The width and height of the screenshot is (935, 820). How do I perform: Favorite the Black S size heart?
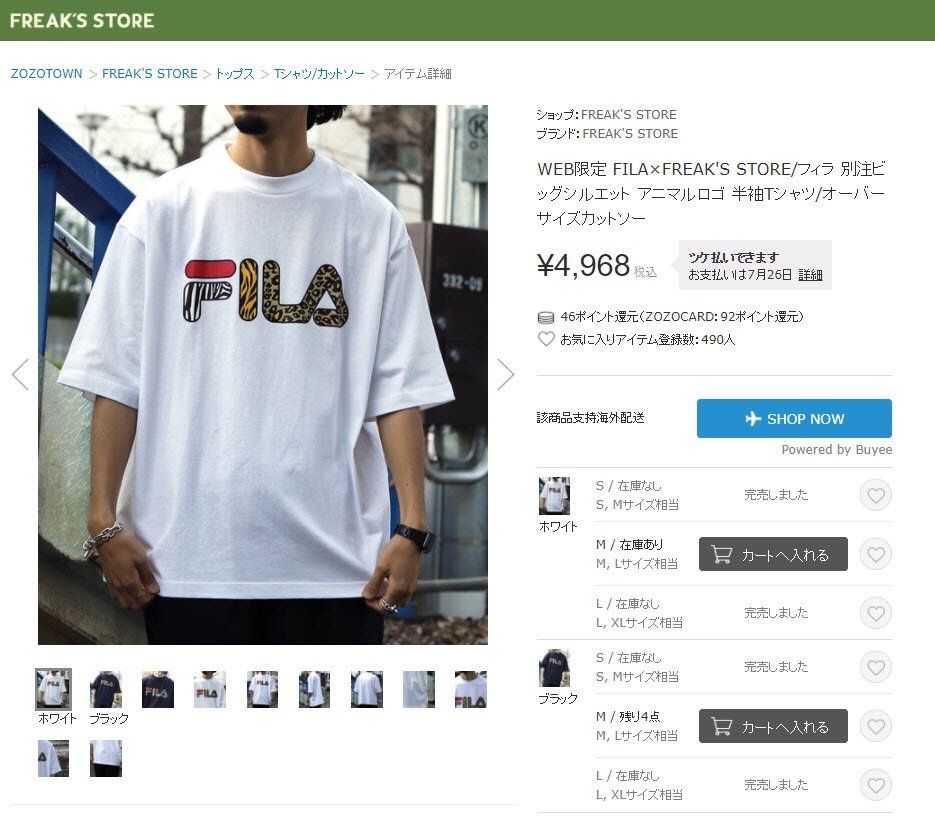pyautogui.click(x=875, y=667)
